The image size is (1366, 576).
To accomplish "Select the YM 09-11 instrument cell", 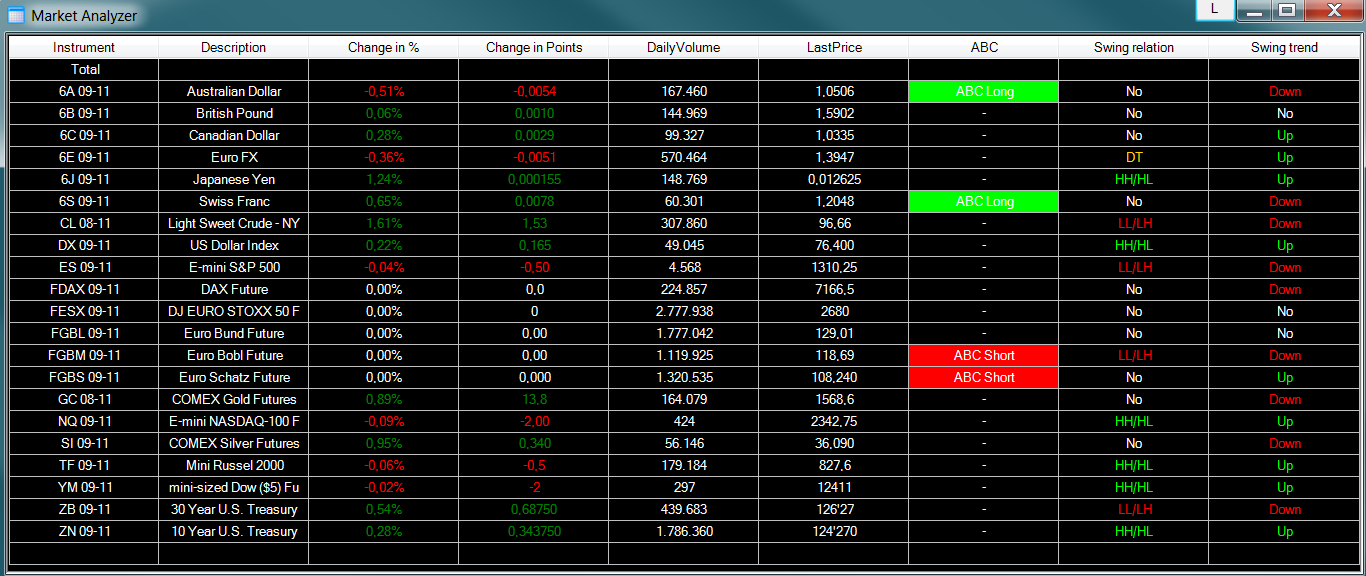I will point(84,487).
